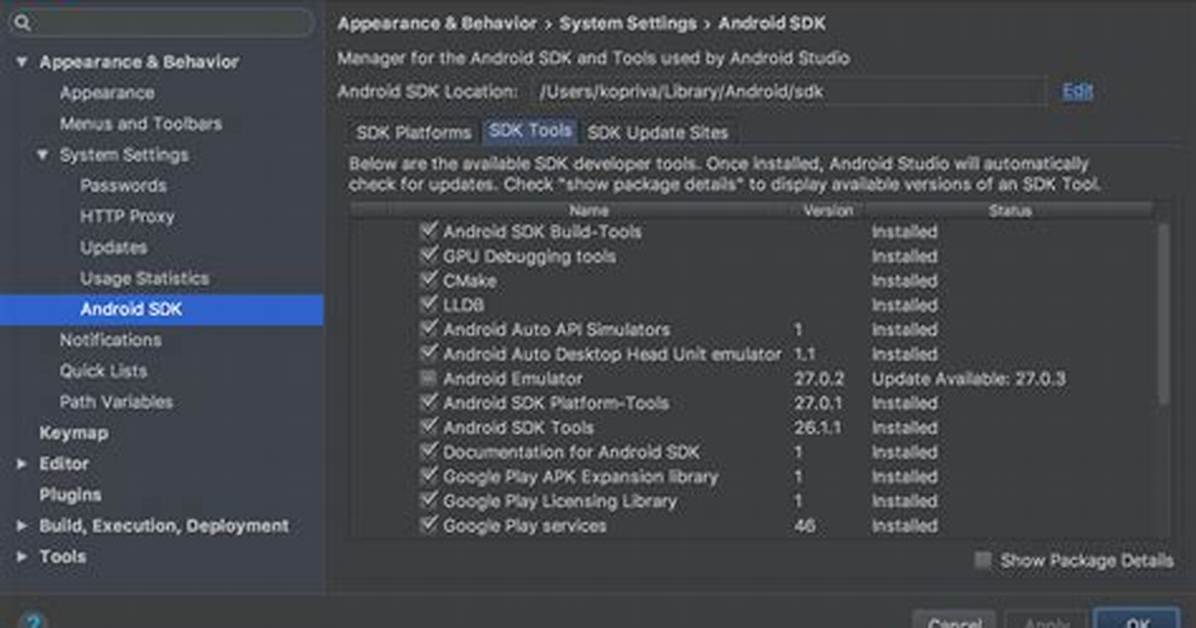The height and width of the screenshot is (628, 1196).
Task: Click the search magnifier icon
Action: [x=23, y=22]
